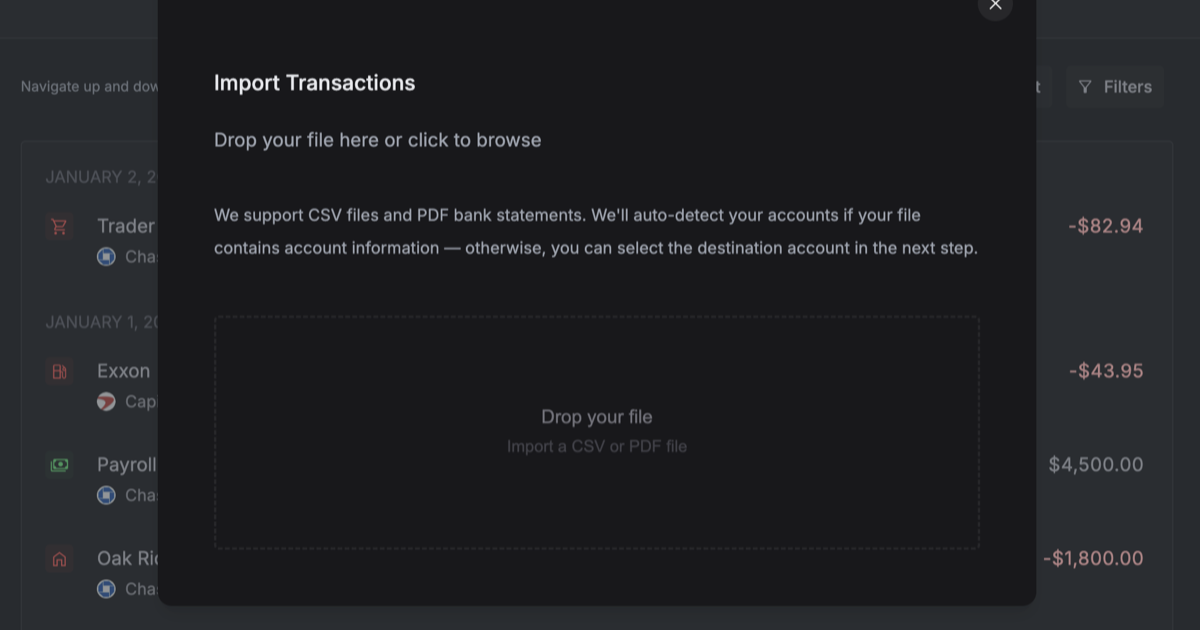Select the fuel pump icon next to Exxon
The width and height of the screenshot is (1200, 630).
[x=59, y=371]
